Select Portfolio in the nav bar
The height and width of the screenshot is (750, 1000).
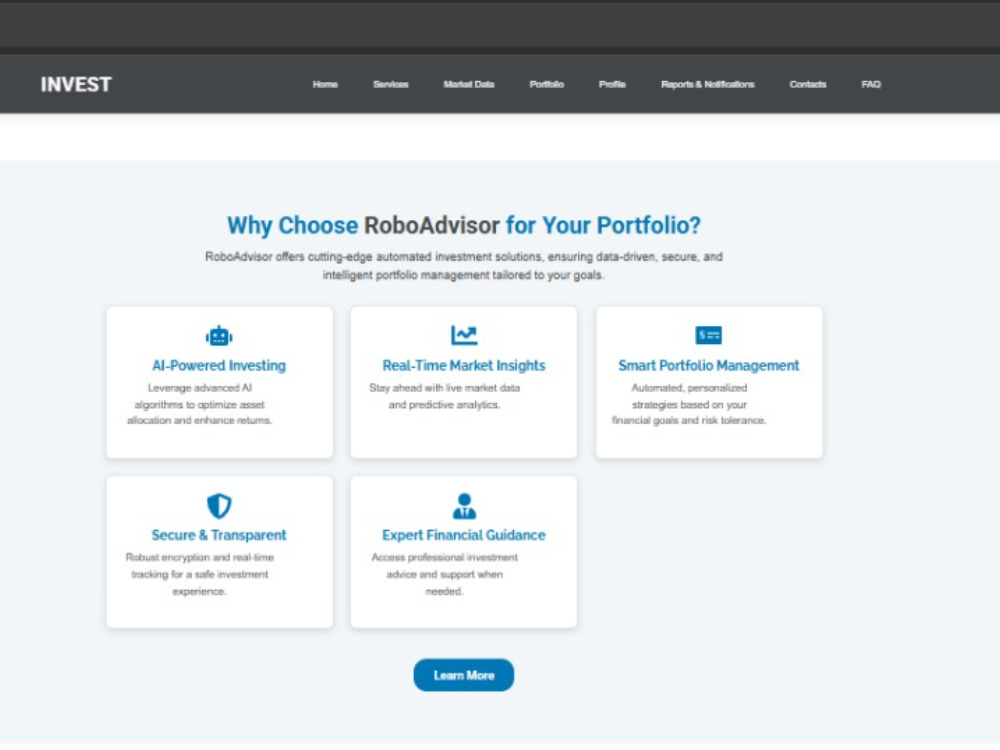pyautogui.click(x=547, y=84)
